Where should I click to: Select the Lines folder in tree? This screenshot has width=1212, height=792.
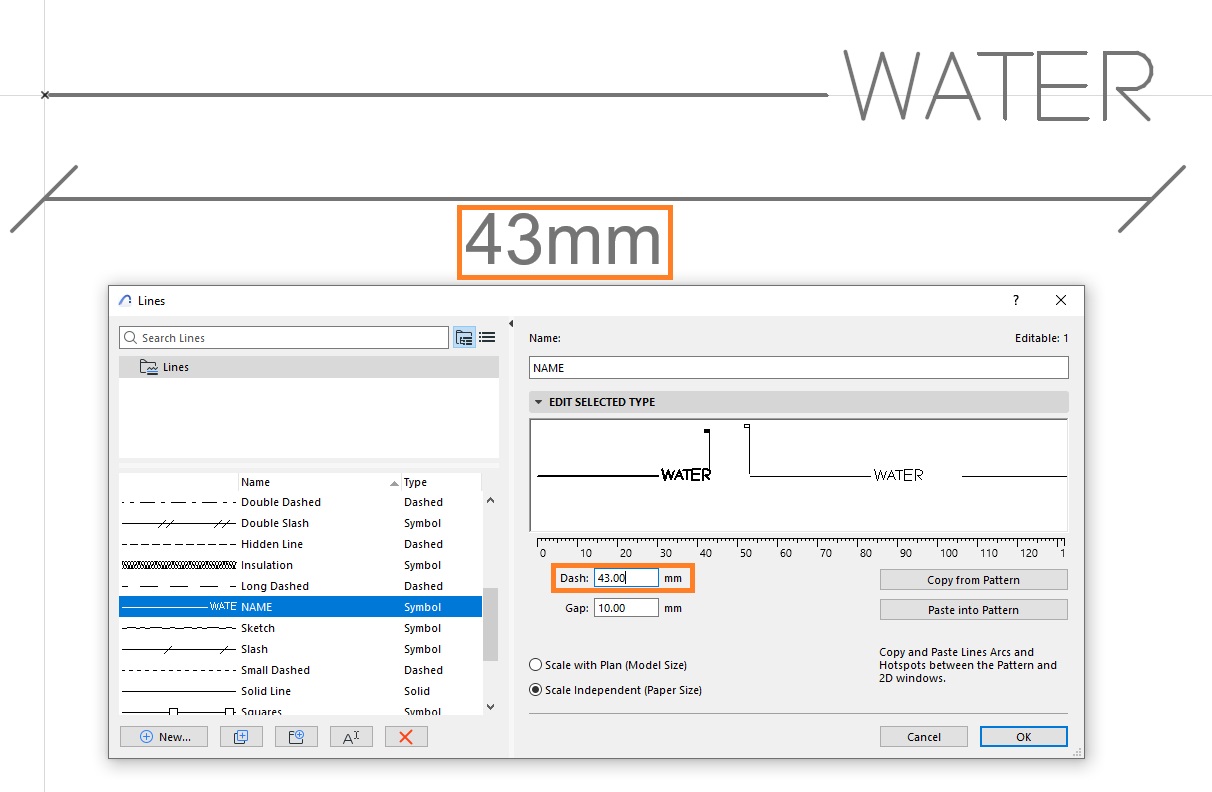tap(308, 367)
